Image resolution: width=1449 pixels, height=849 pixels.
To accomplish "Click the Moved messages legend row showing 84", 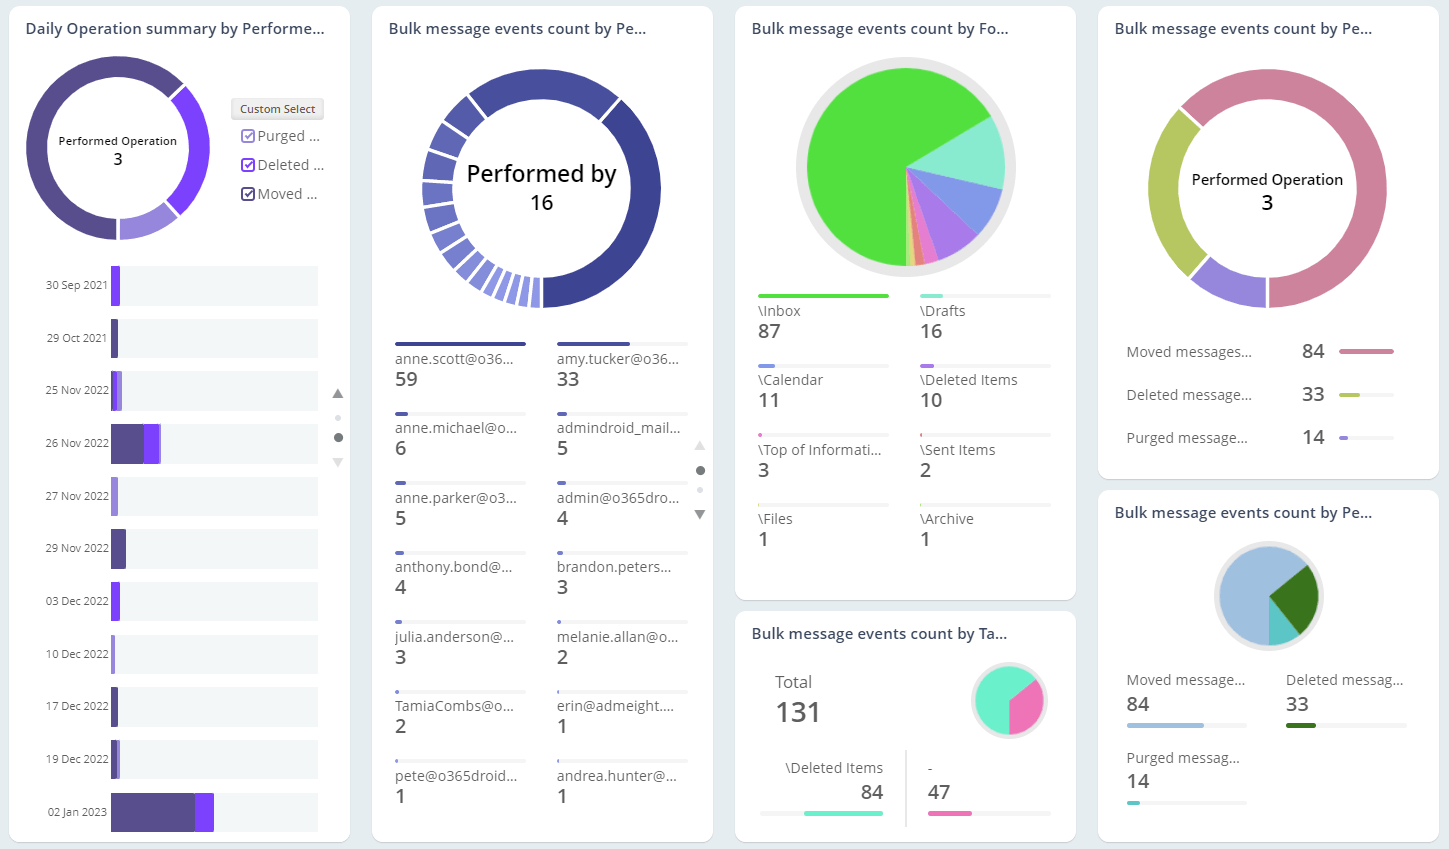I will click(x=1258, y=351).
